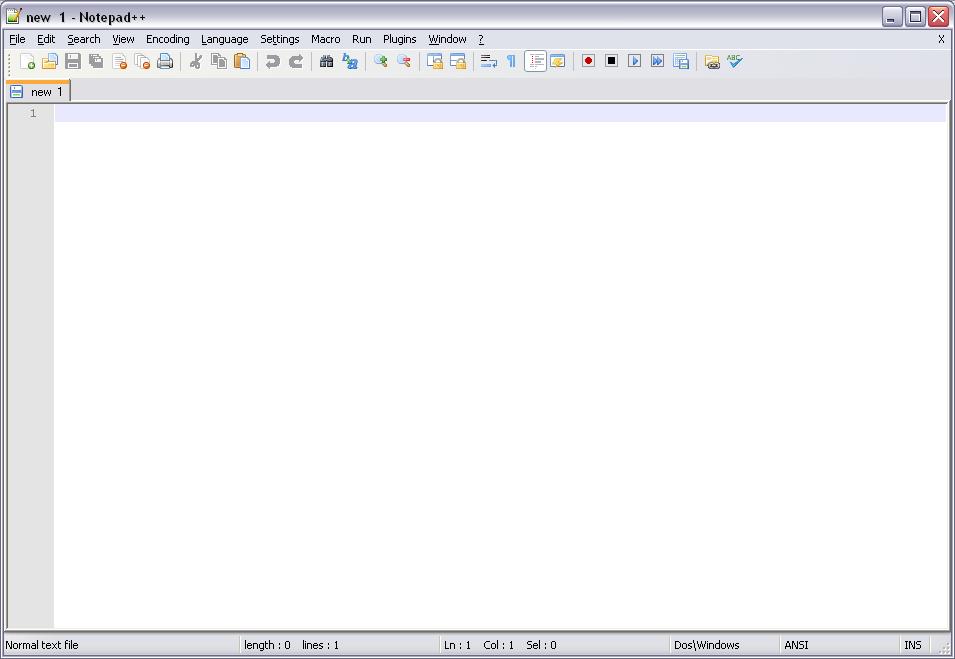Open the Macro menu
The width and height of the screenshot is (955, 659).
(325, 39)
